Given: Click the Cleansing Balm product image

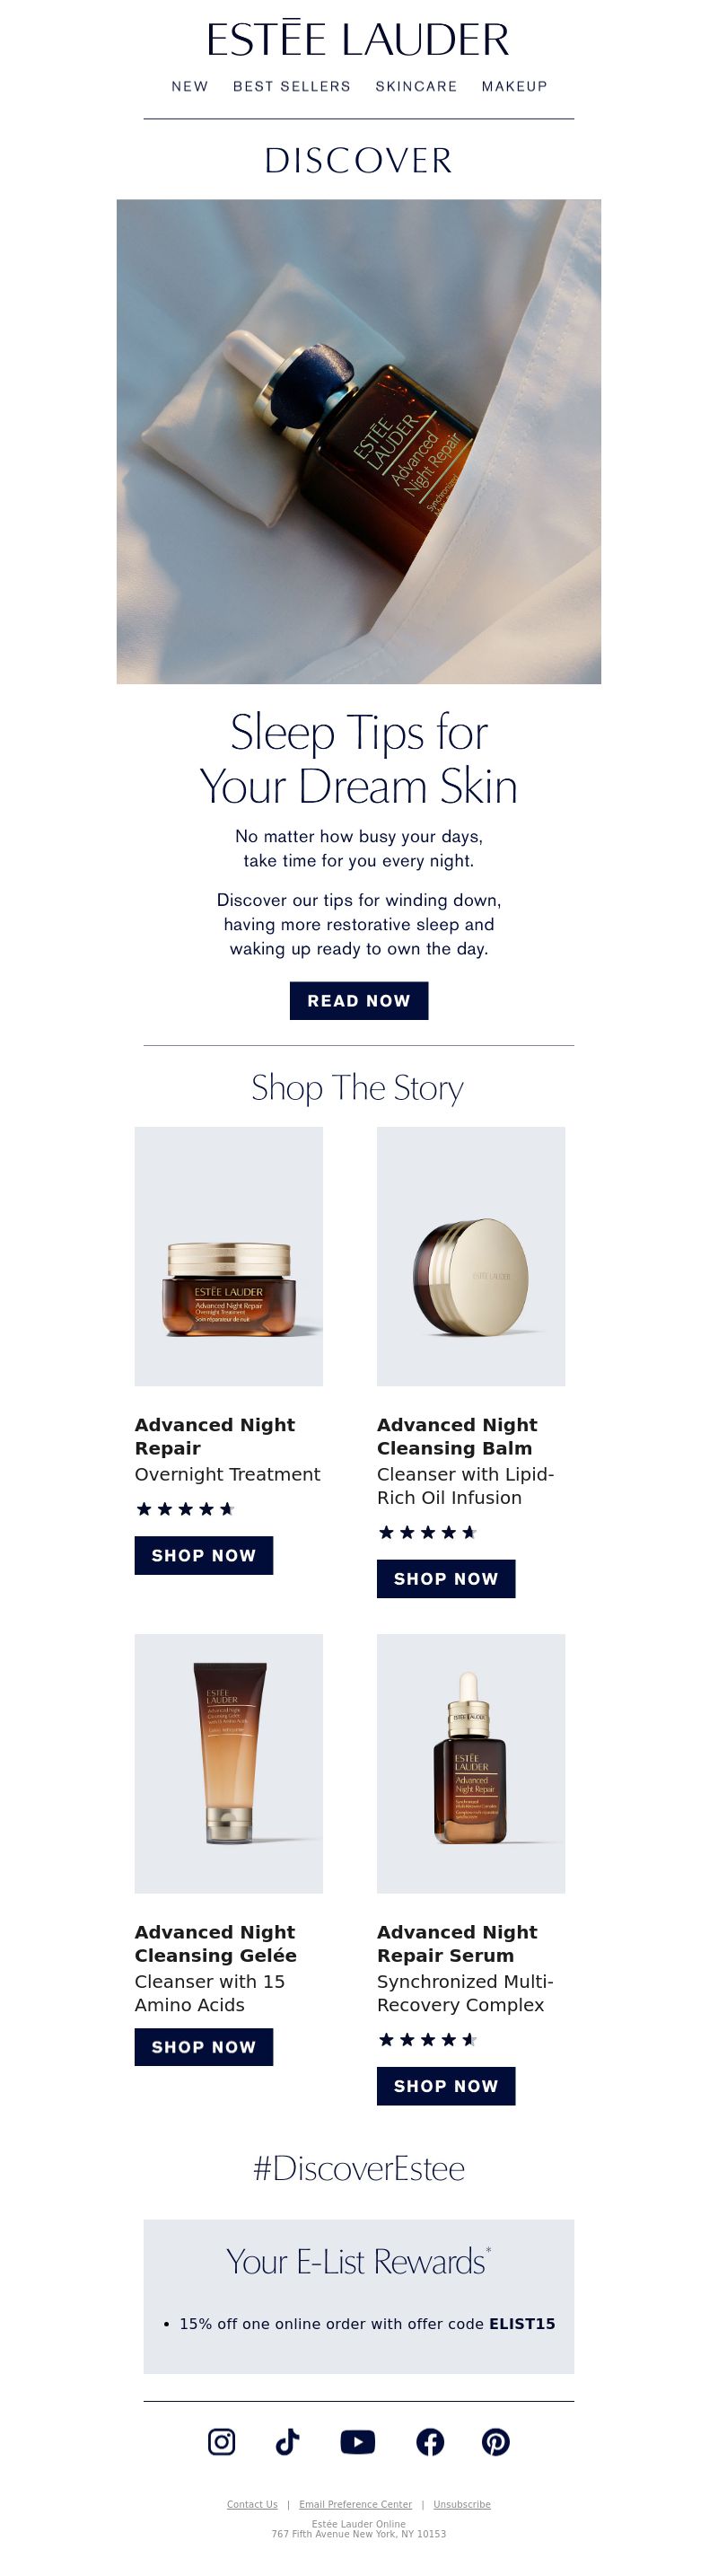Looking at the screenshot, I should [x=471, y=1256].
